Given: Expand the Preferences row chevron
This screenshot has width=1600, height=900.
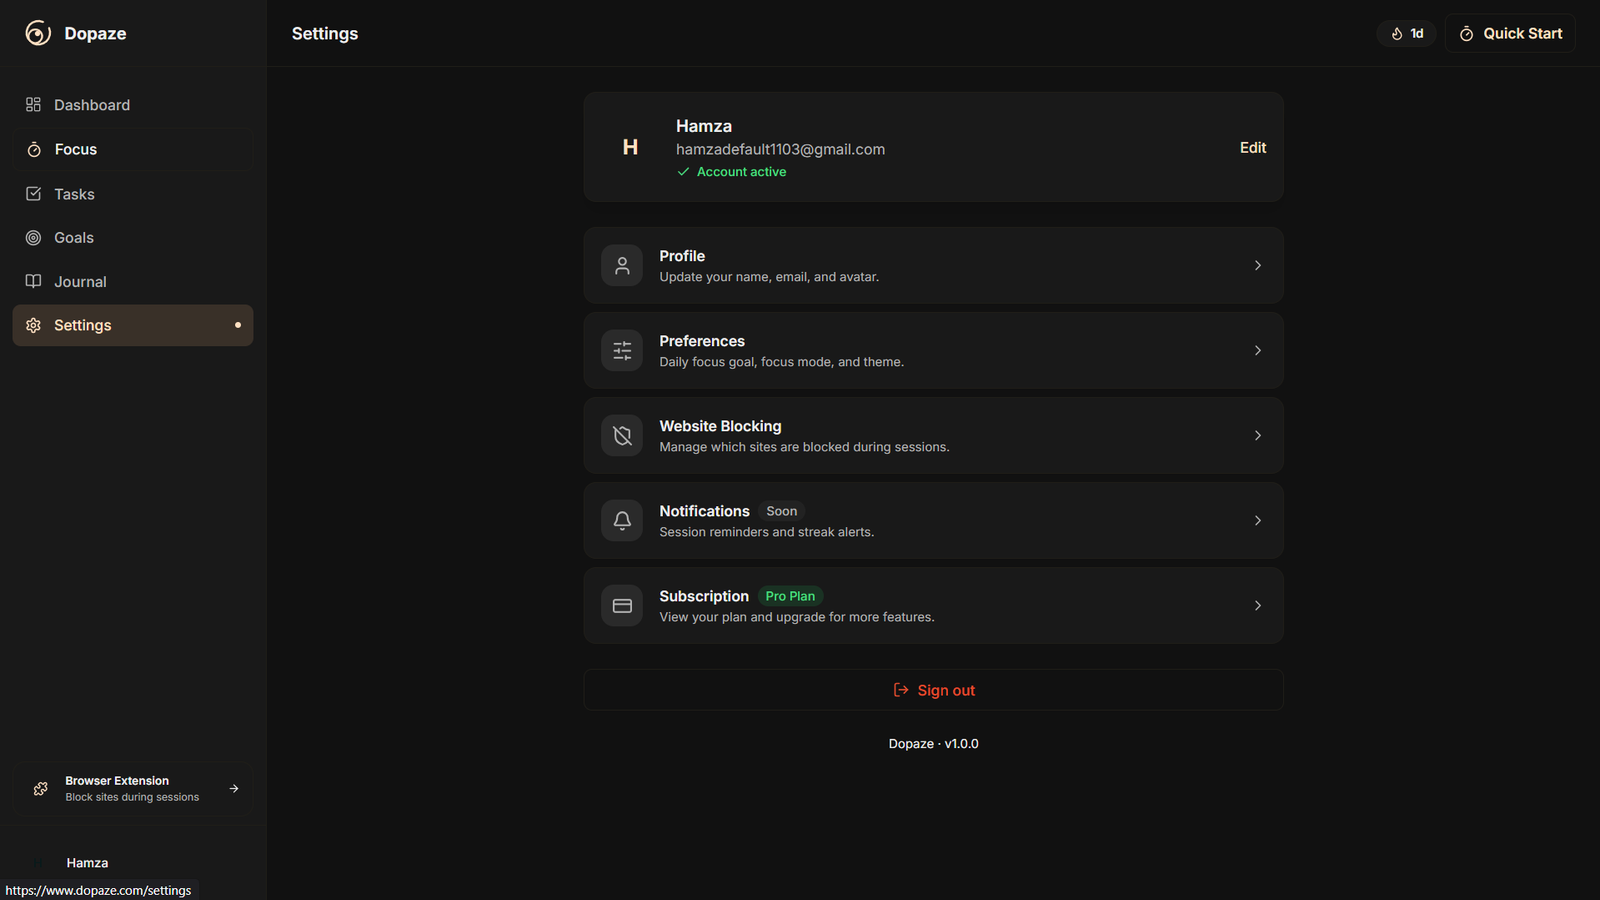Looking at the screenshot, I should click(1257, 351).
